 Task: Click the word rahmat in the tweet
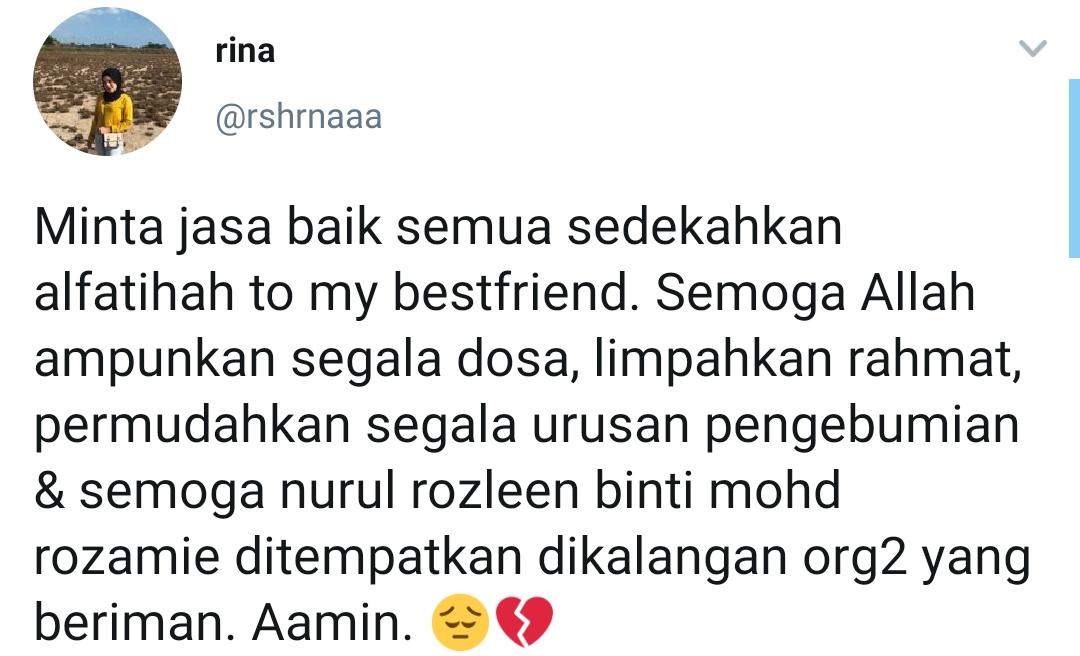click(x=933, y=360)
